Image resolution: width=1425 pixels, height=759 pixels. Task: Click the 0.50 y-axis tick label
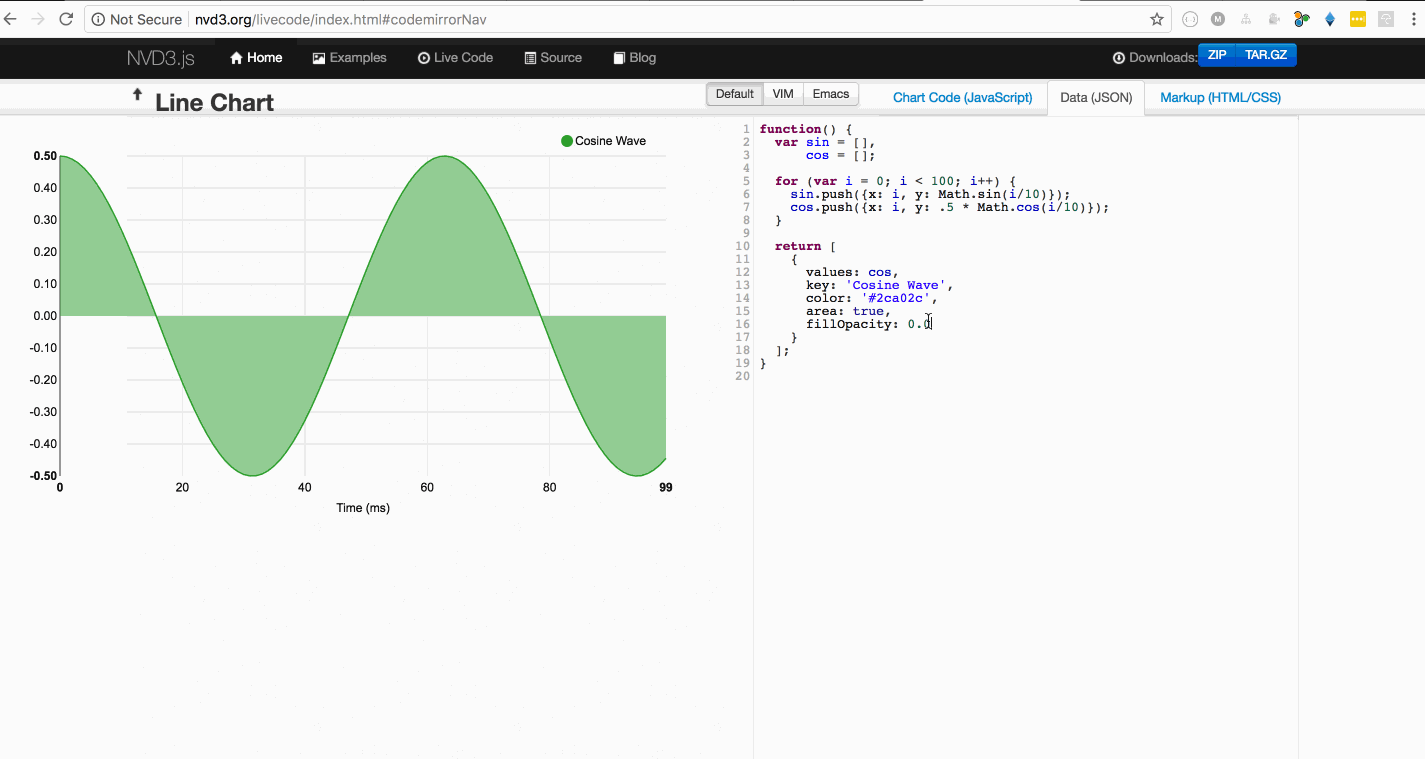coord(45,156)
